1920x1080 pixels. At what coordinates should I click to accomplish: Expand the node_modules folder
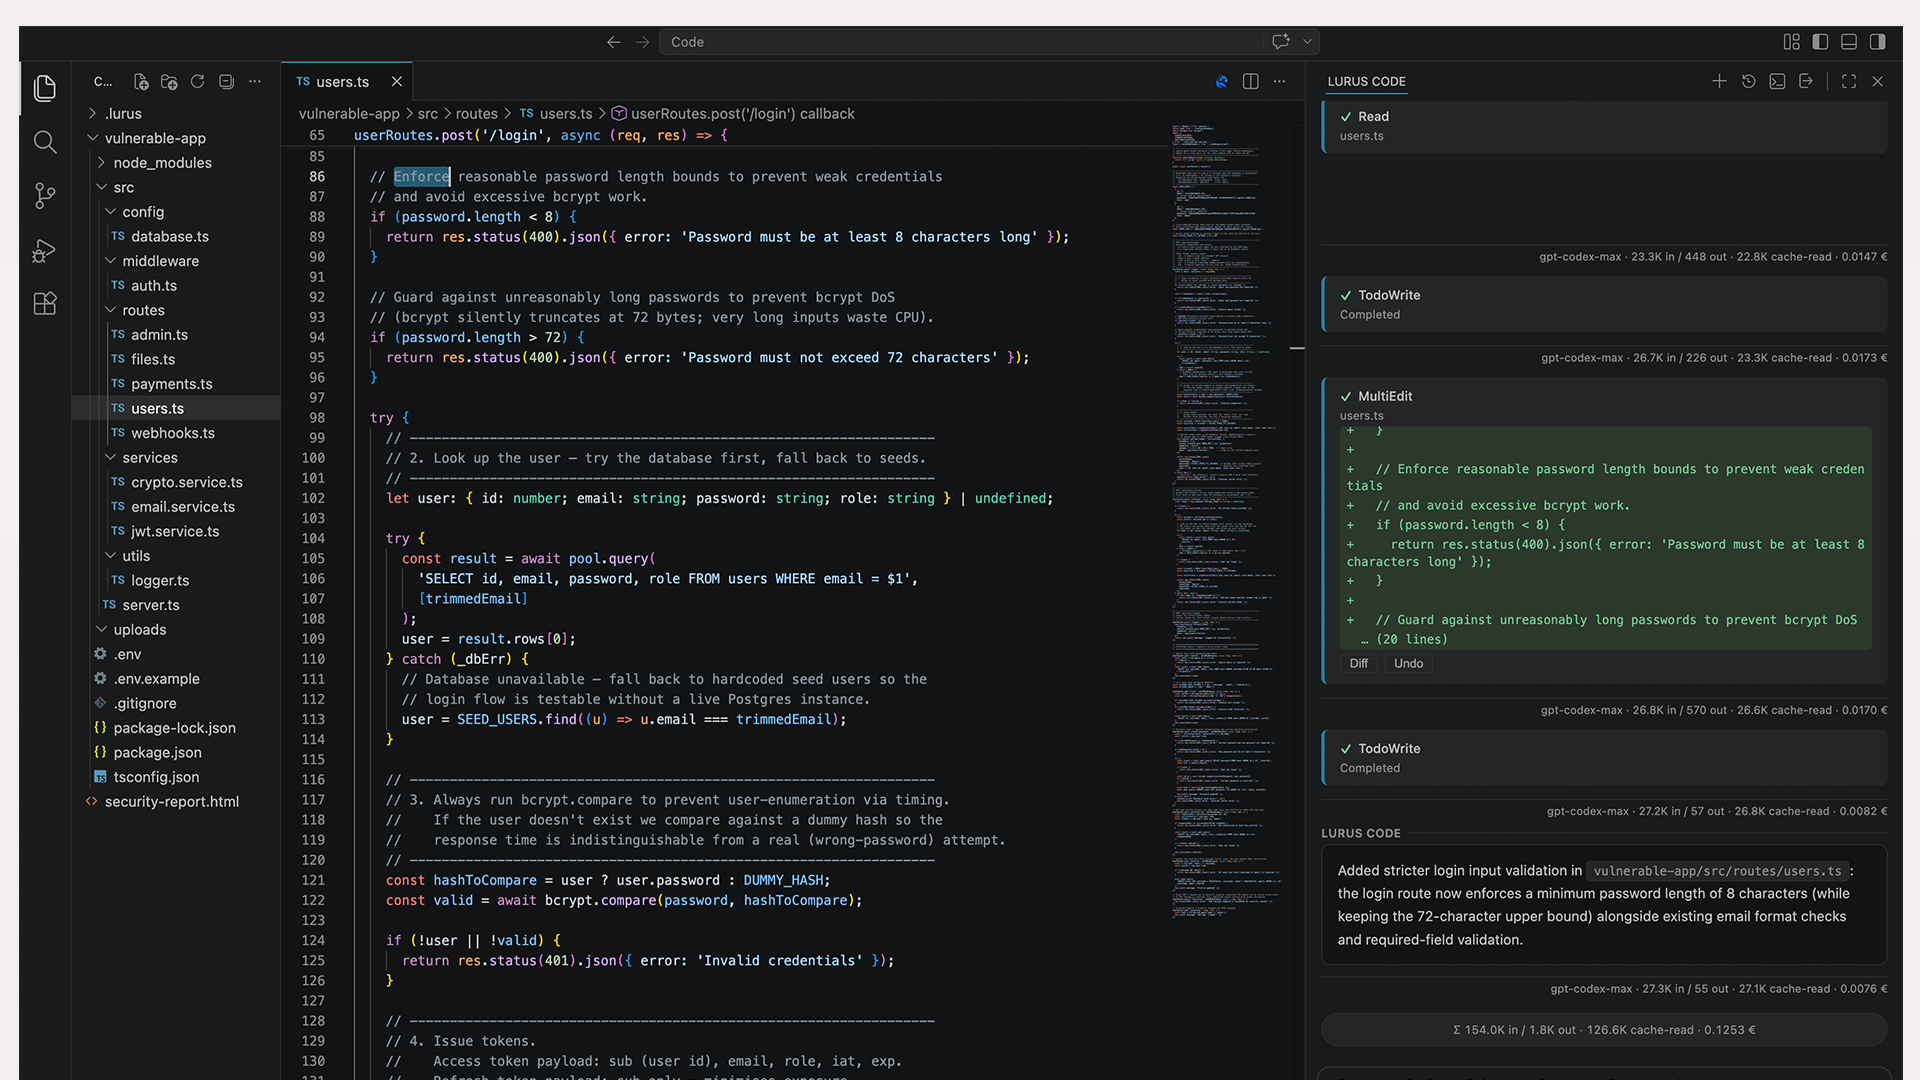coord(162,163)
